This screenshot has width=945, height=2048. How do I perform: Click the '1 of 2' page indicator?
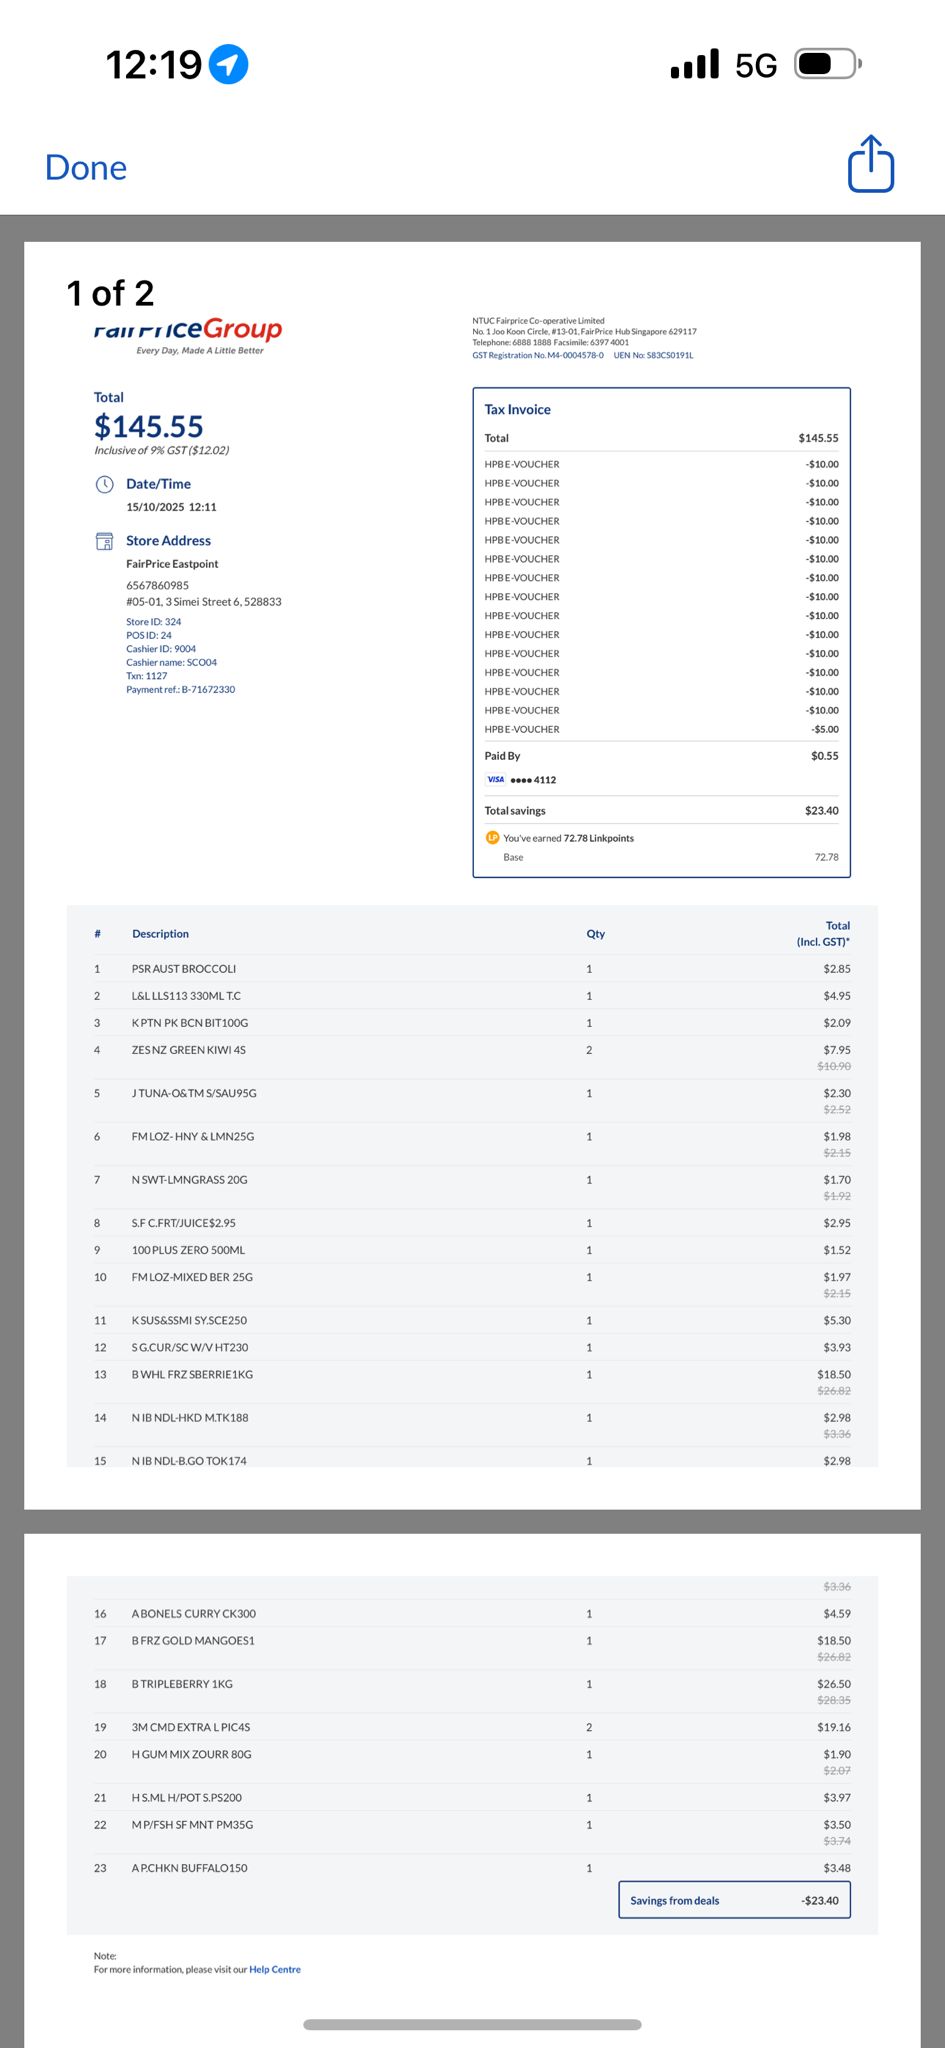pos(110,293)
